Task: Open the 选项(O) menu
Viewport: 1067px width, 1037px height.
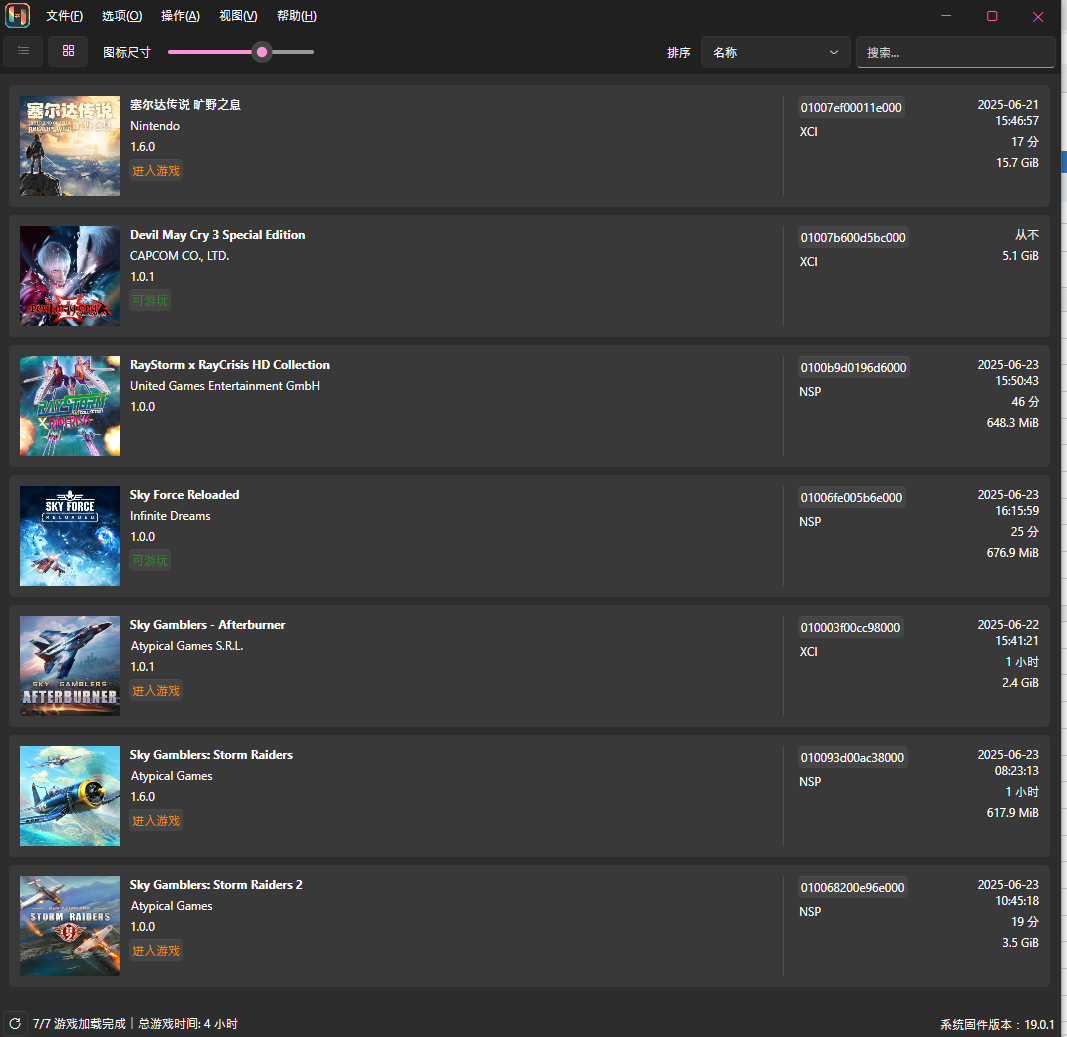Action: point(122,16)
